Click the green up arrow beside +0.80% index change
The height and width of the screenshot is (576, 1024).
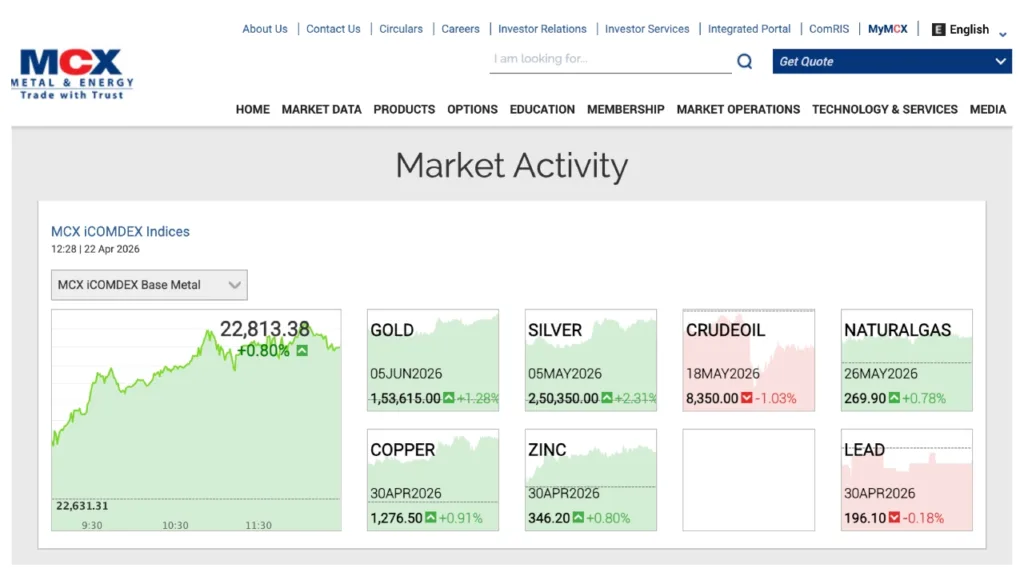(302, 351)
